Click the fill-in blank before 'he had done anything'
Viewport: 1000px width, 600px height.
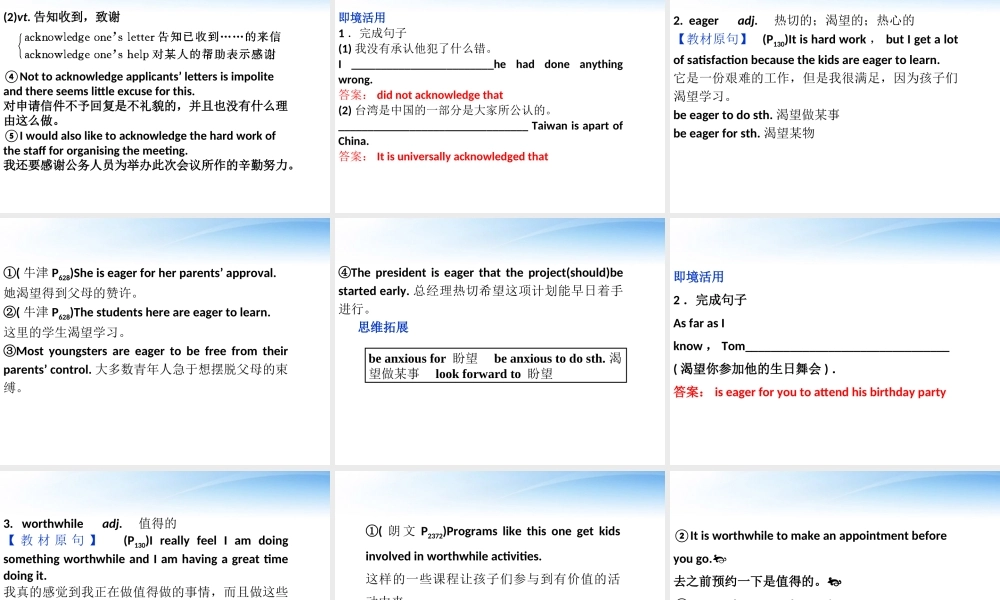[422, 64]
